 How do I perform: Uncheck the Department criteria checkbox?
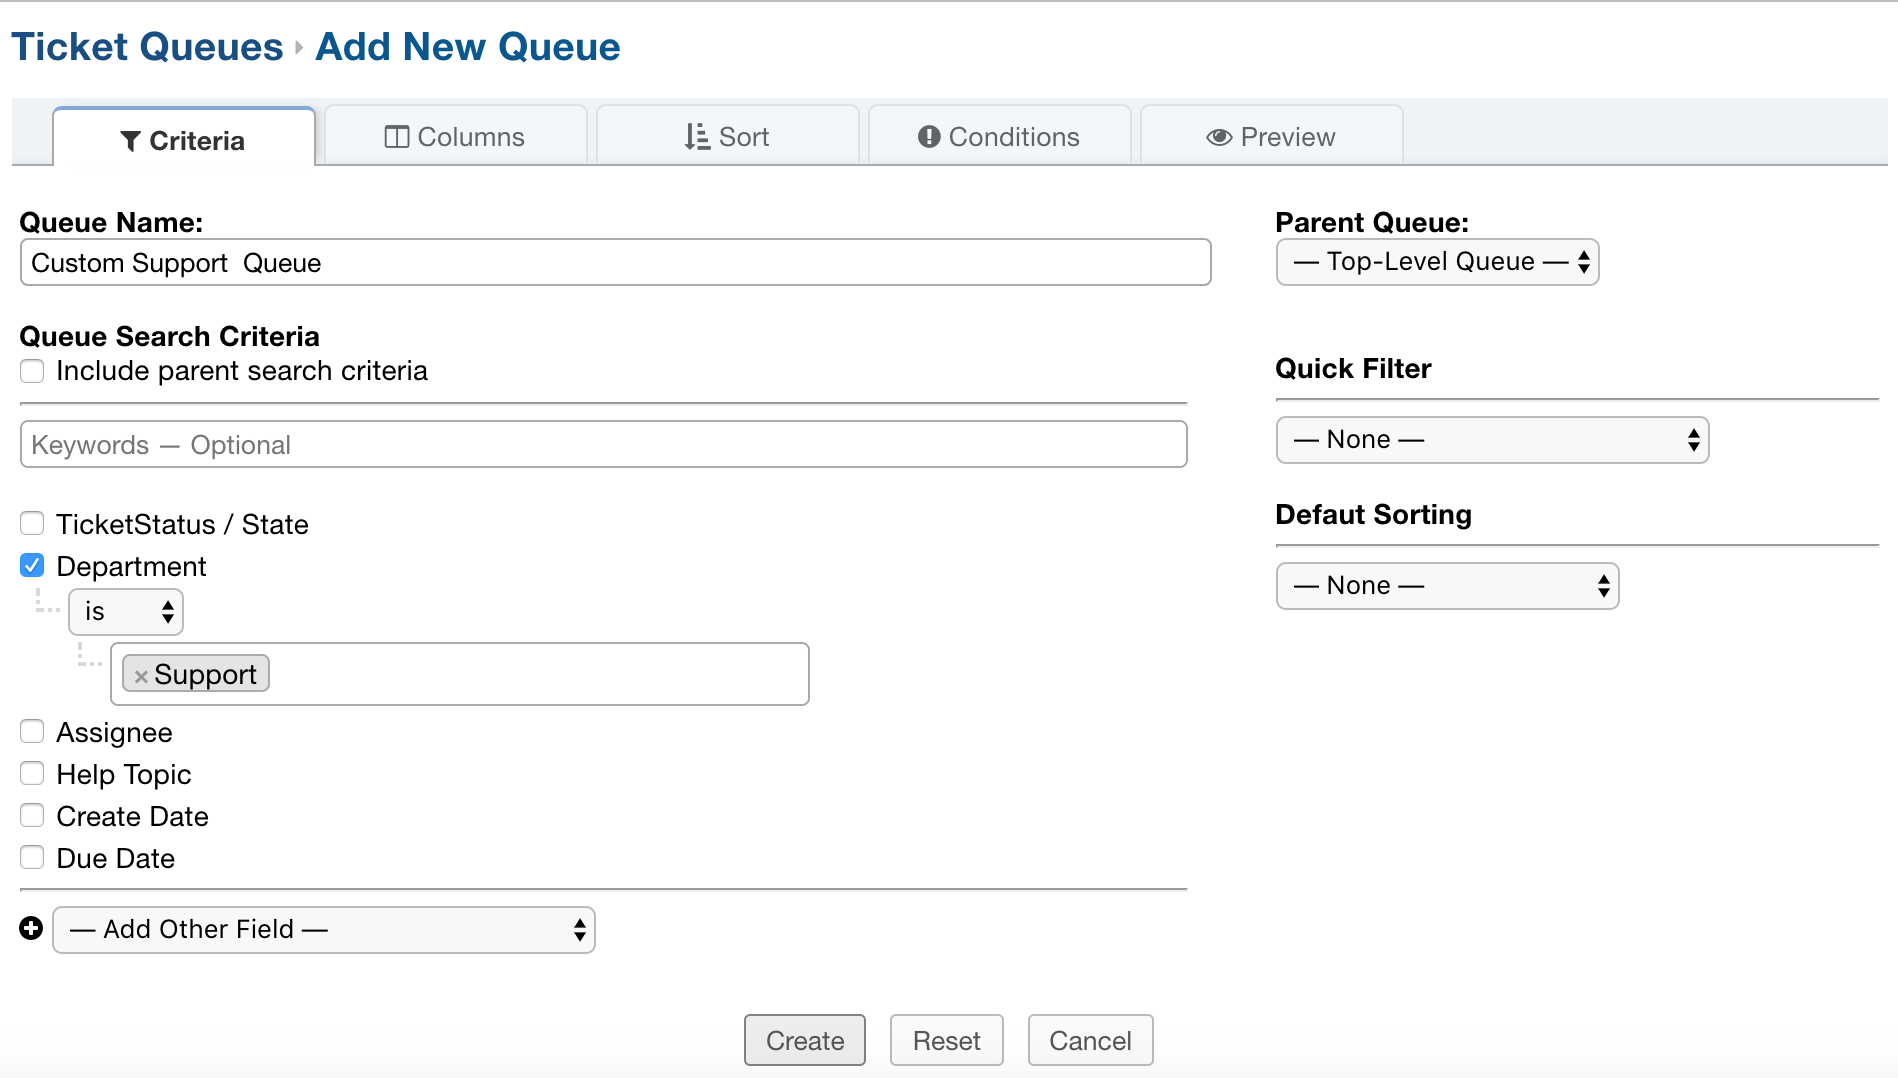point(32,565)
